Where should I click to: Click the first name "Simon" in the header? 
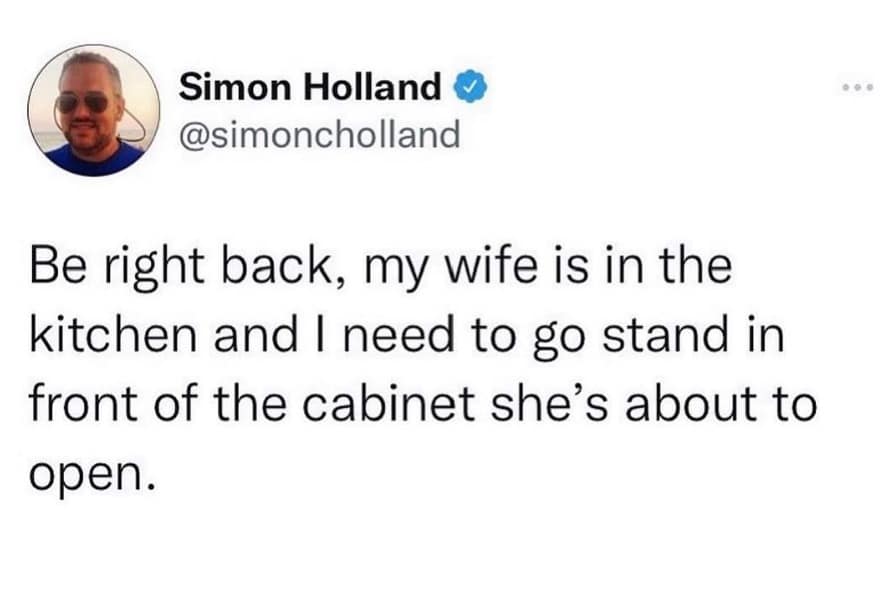pyautogui.click(x=214, y=90)
